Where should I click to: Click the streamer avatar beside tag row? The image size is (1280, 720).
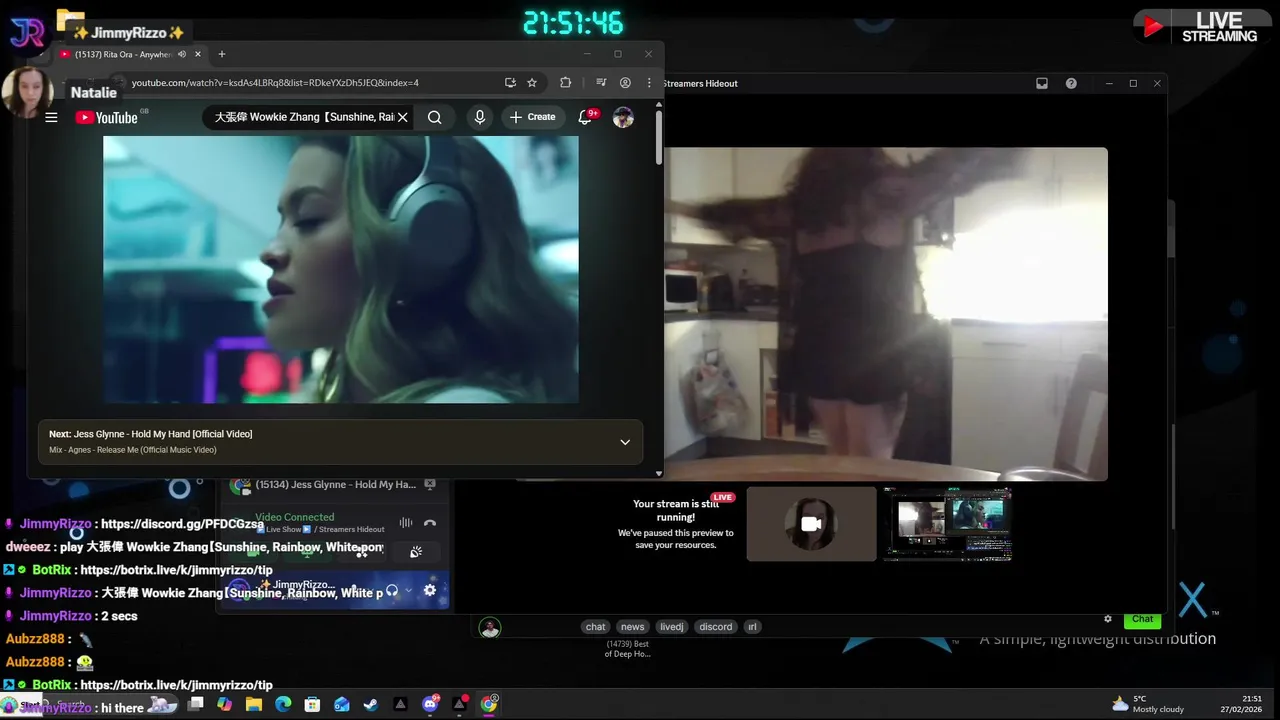tap(489, 627)
